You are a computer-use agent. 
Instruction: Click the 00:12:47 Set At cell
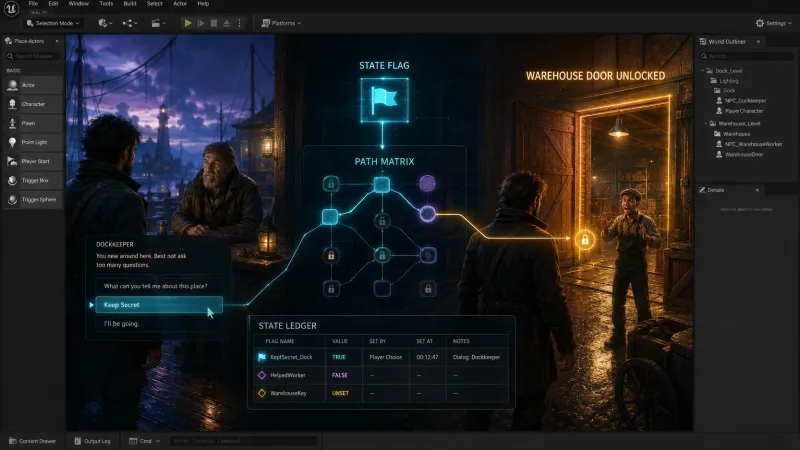click(427, 357)
